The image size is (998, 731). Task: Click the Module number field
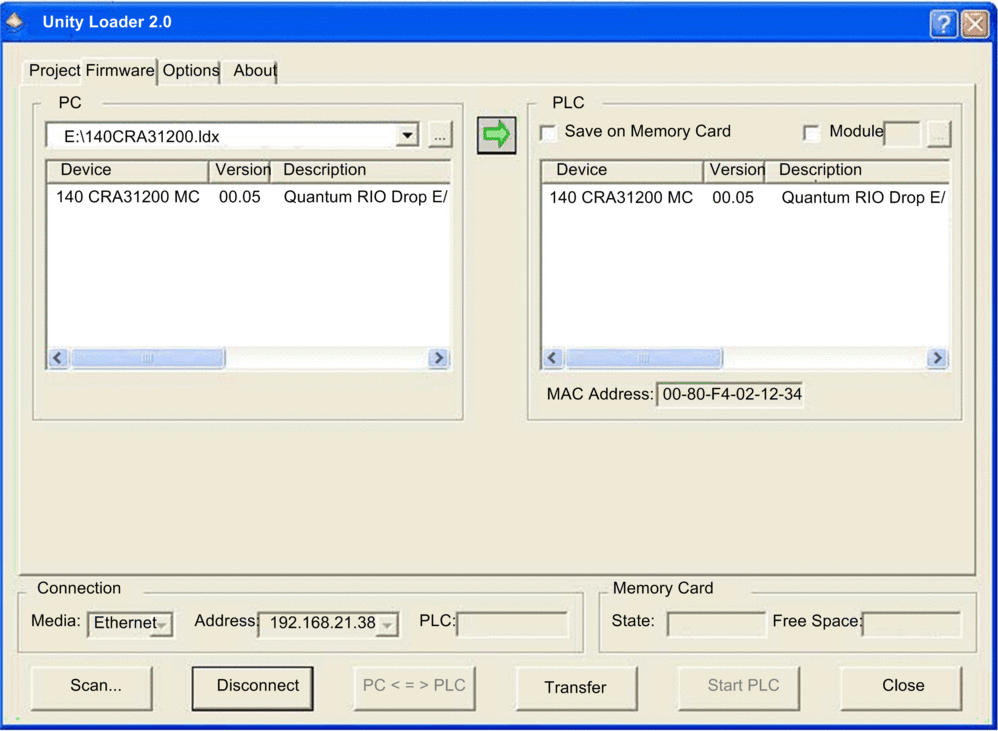(902, 134)
